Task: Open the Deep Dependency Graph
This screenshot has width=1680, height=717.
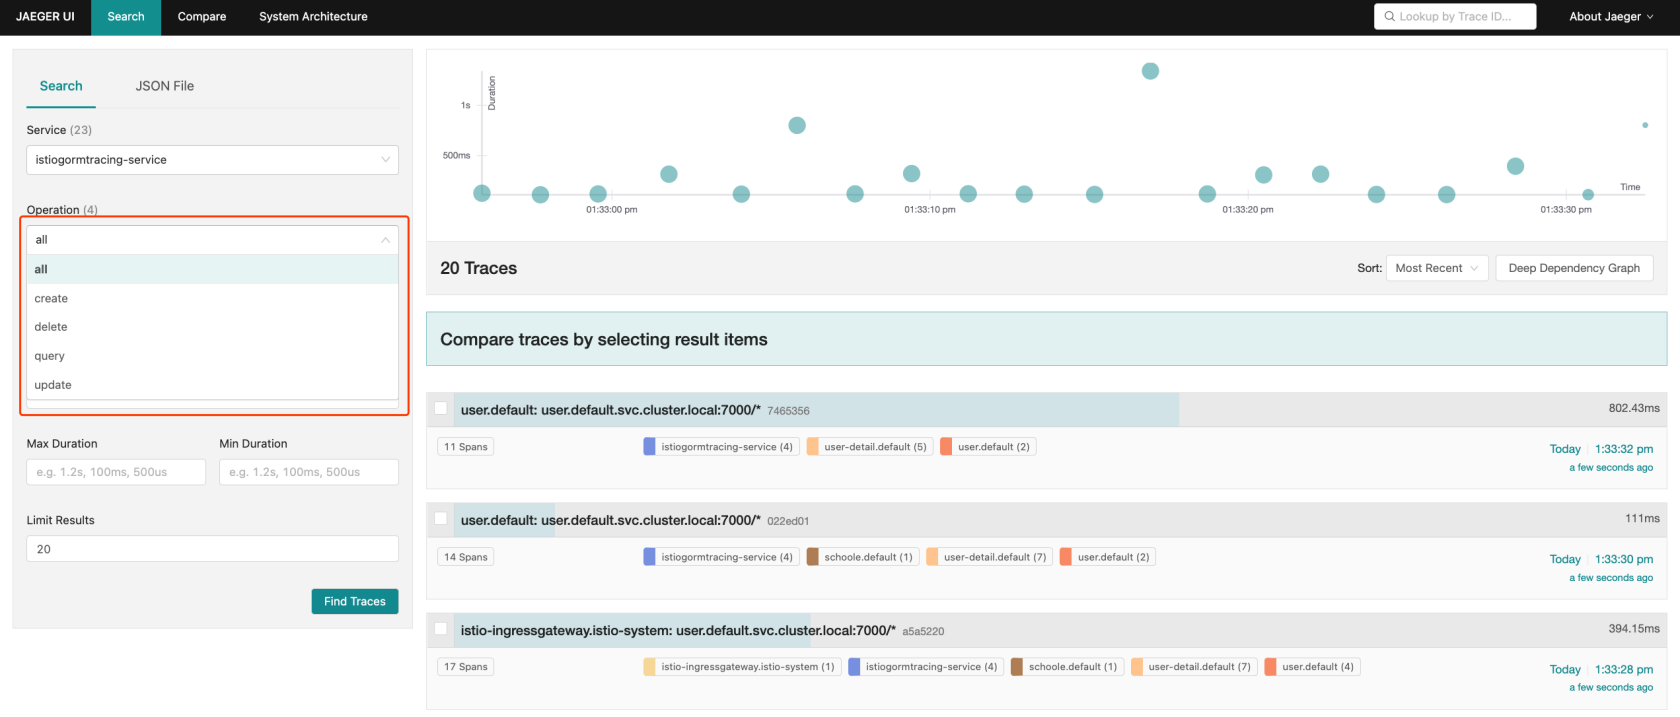Action: tap(1573, 268)
